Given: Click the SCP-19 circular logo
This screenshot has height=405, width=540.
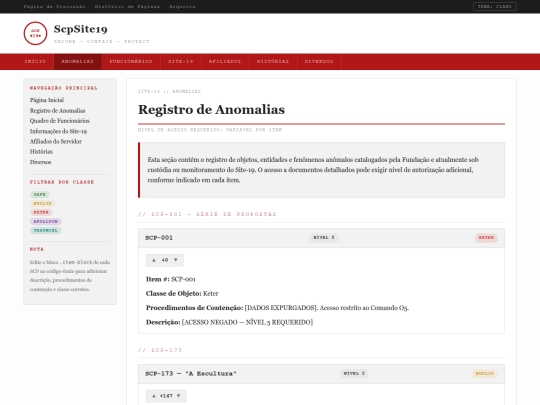Looking at the screenshot, I should 35,33.
